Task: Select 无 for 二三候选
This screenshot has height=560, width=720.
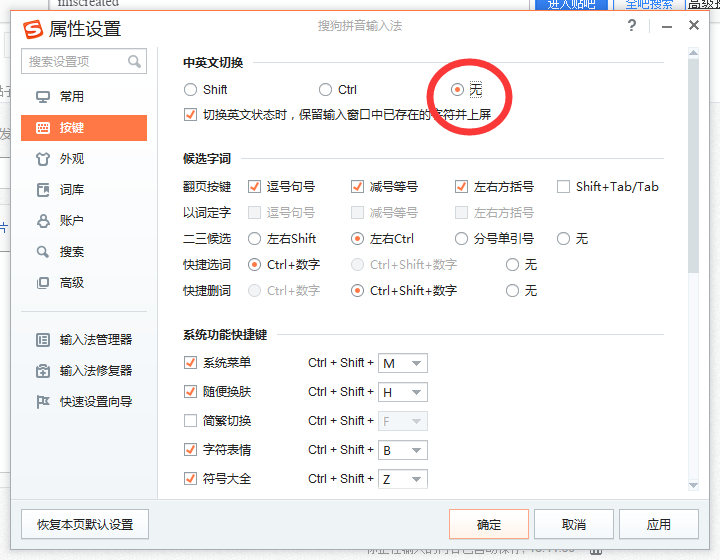Action: [563, 239]
